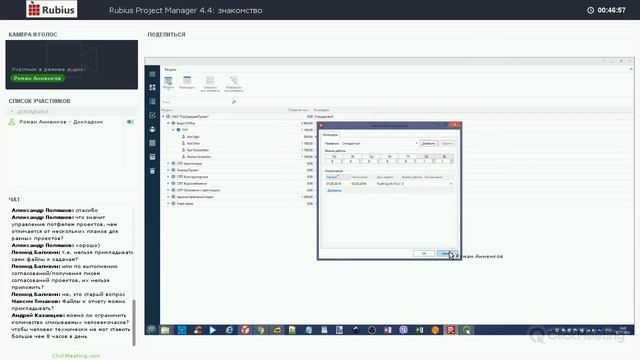Expand the СПП Конструкторов tree node
The width and height of the screenshot is (640, 360).
(168, 177)
